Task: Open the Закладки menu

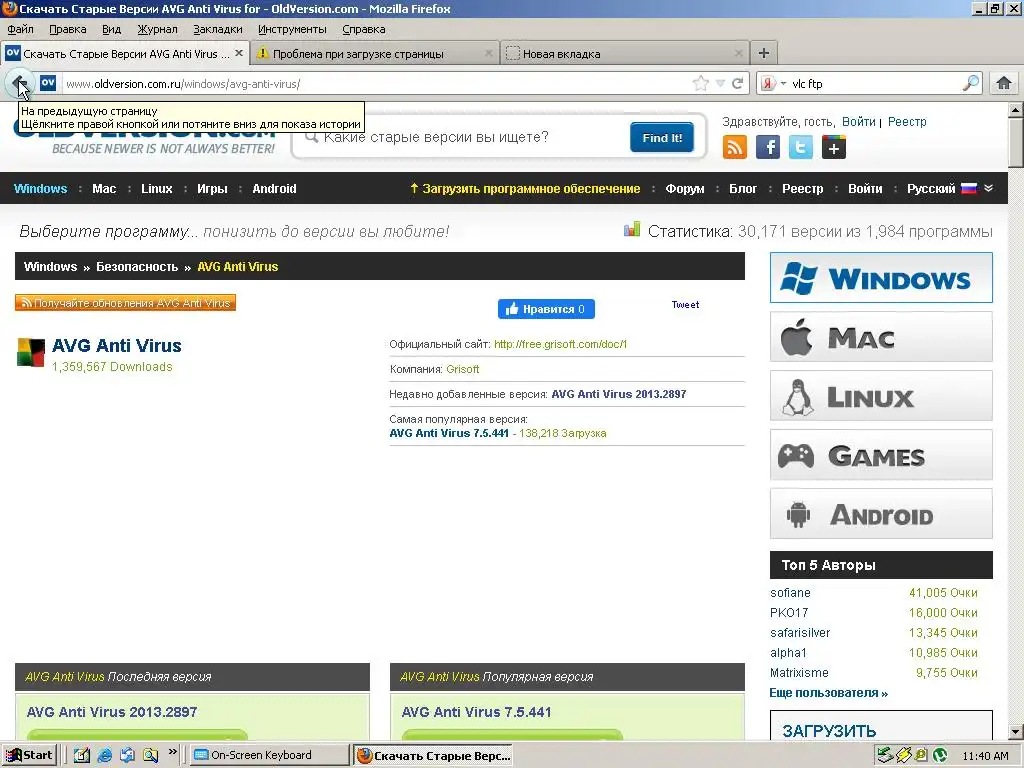Action: [217, 29]
